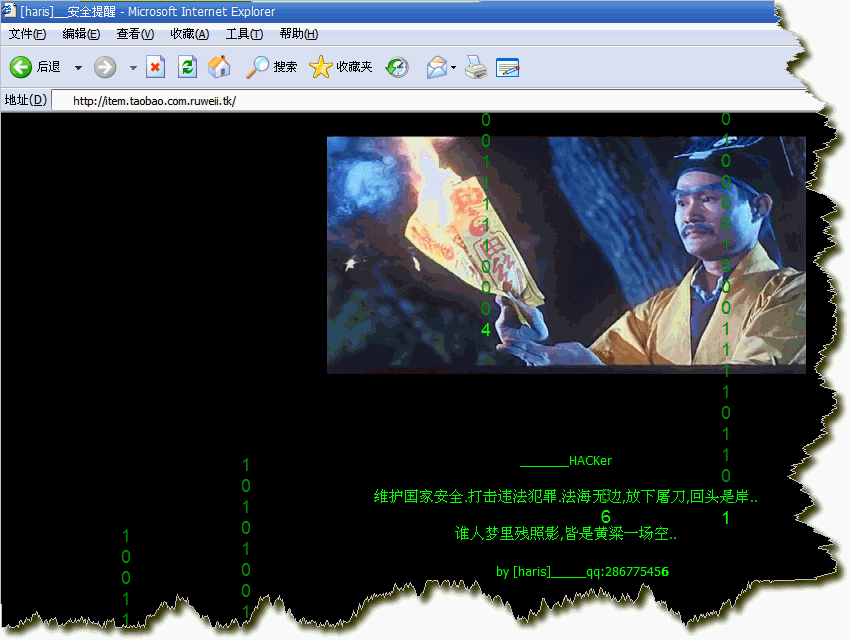This screenshot has height=640, width=849.
Task: Click the ________HACKer text
Action: click(x=566, y=461)
